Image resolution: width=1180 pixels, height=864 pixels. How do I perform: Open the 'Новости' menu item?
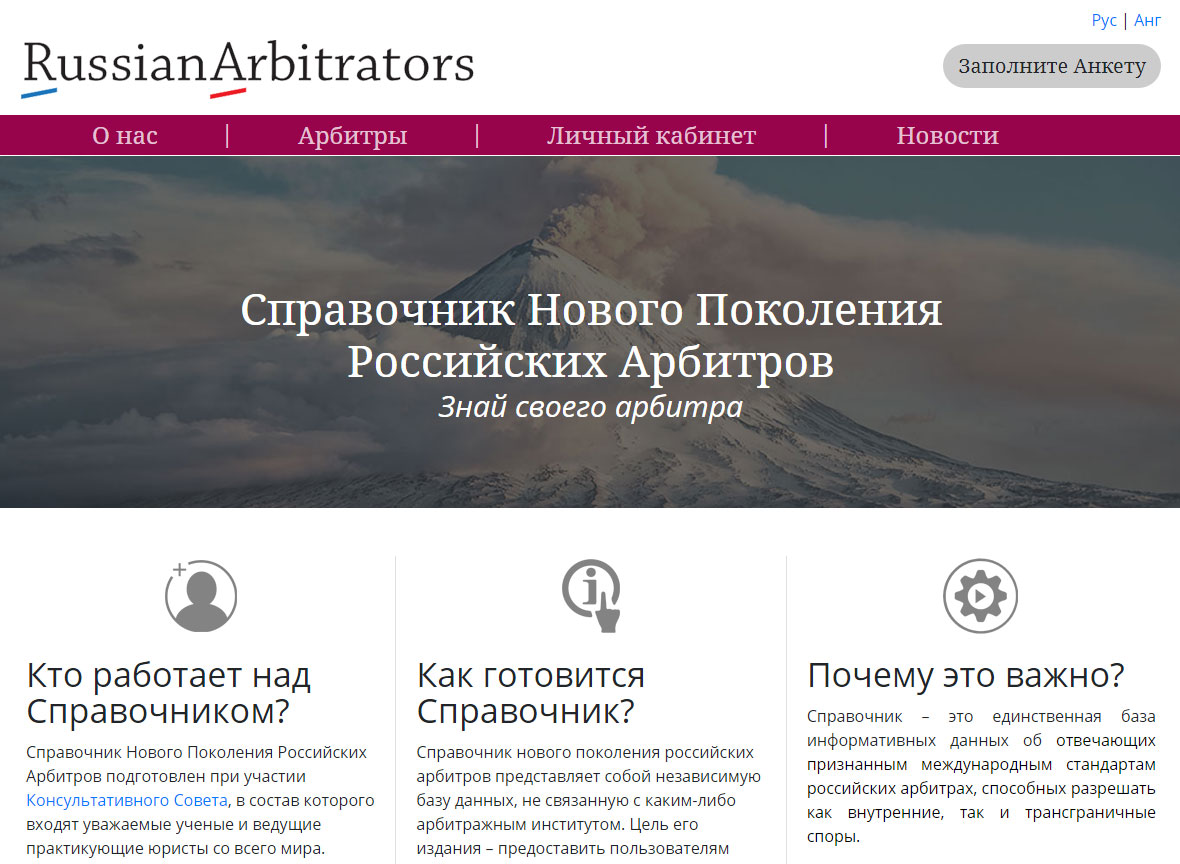[947, 135]
